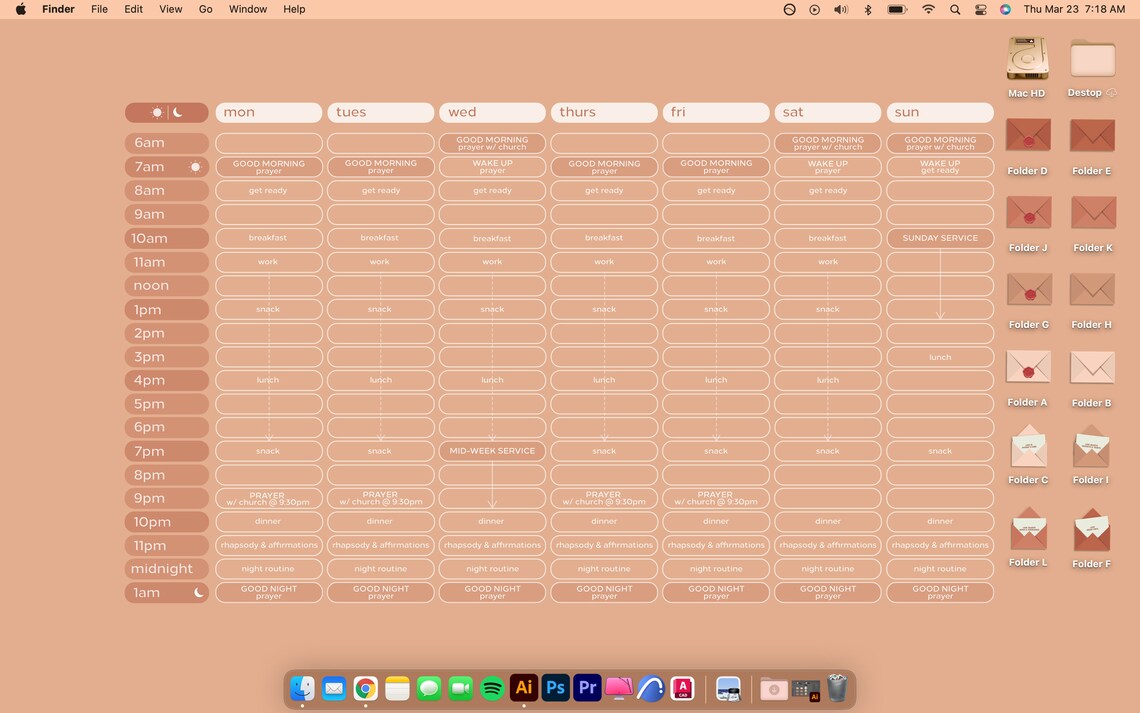Toggle Do Not Disturb in the menu bar
The image size is (1140, 713).
tap(789, 9)
